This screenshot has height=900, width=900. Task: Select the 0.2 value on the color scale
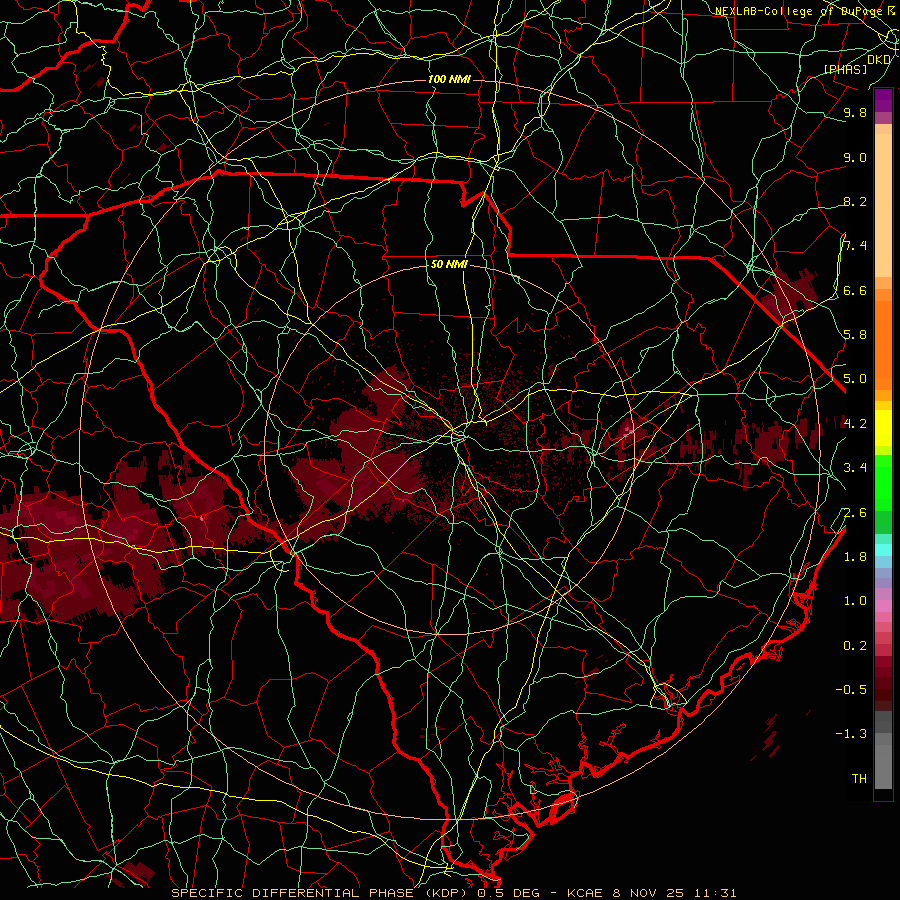coord(855,646)
